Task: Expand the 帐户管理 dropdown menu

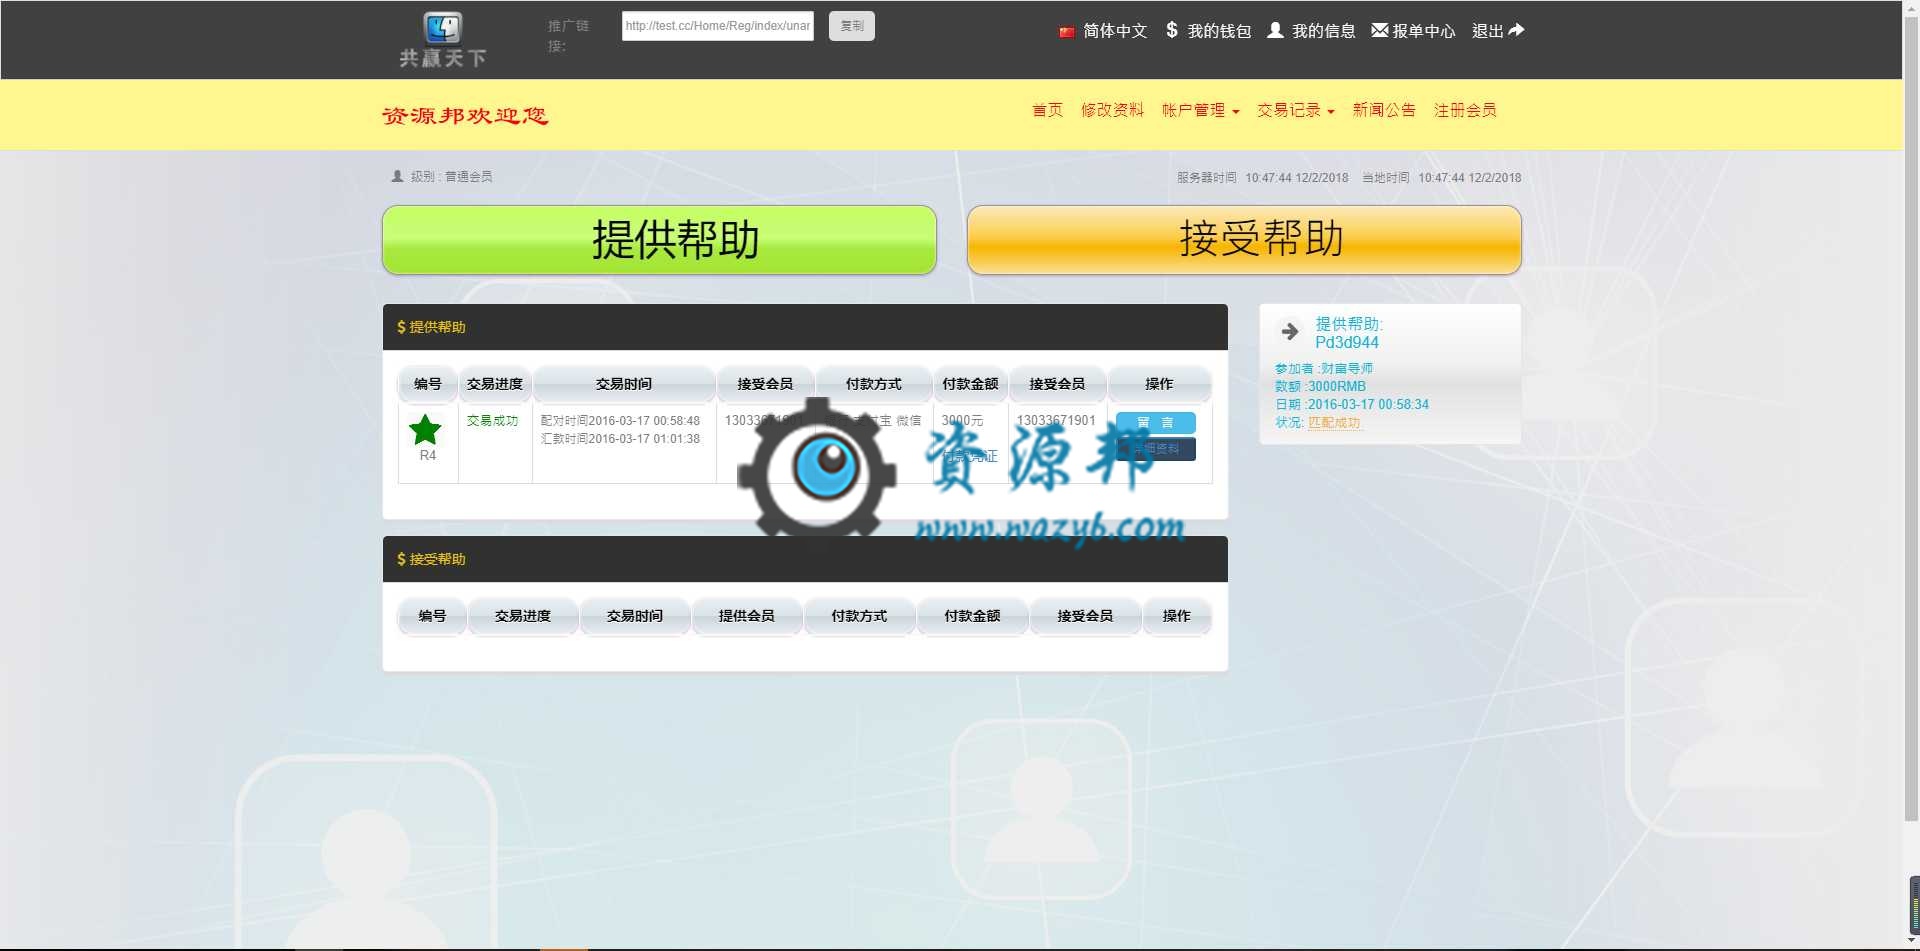Action: click(x=1200, y=110)
